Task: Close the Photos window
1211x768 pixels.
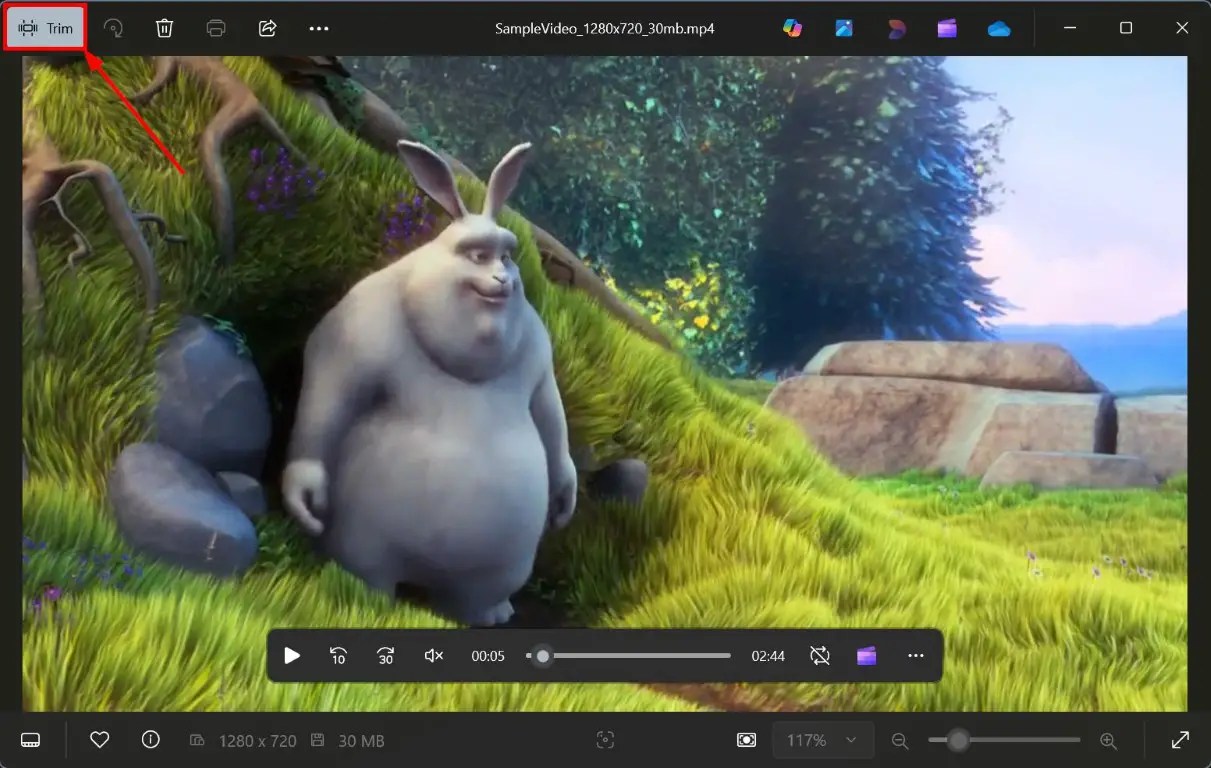Action: click(x=1183, y=28)
